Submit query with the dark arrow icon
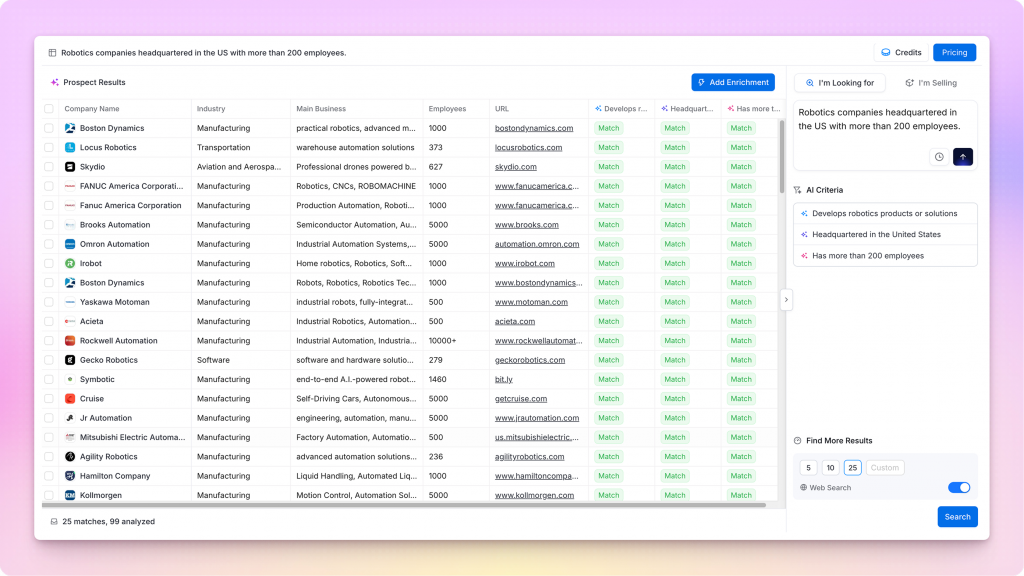This screenshot has height=576, width=1024. (x=963, y=157)
